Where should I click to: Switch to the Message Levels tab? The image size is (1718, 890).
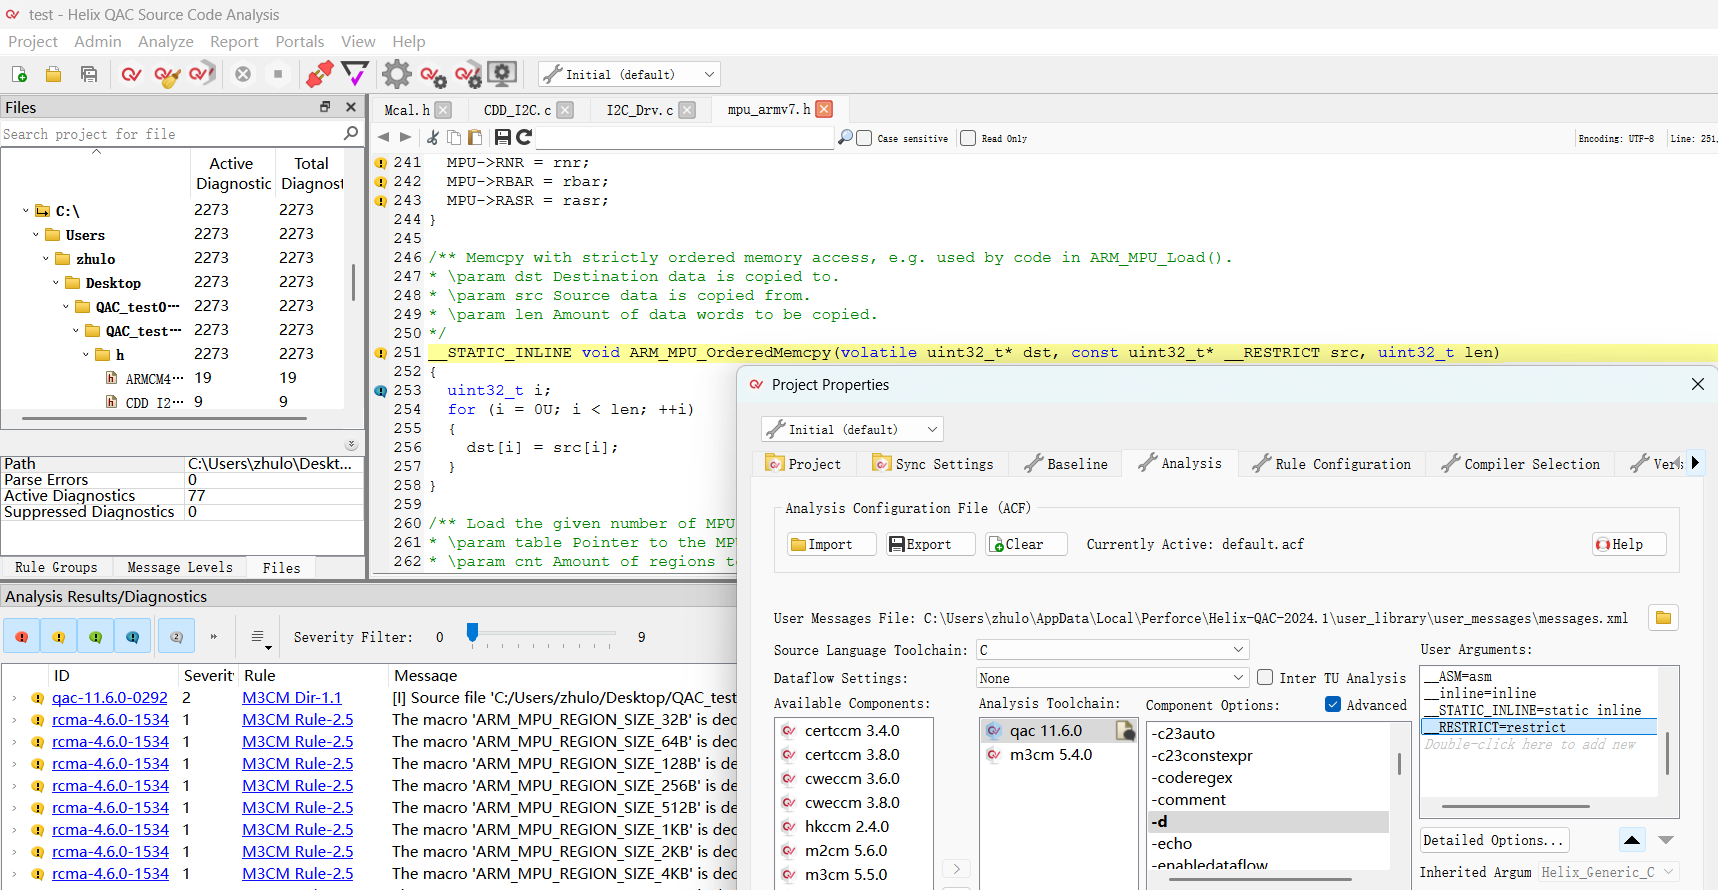[x=180, y=567]
